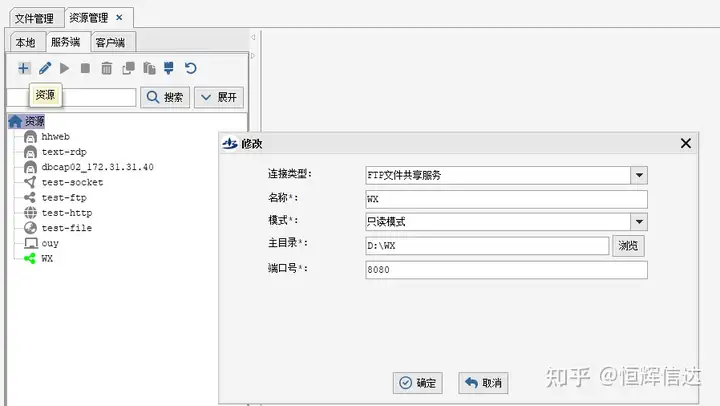Select the test-socket resource
Viewport: 720px width, 406px height.
tap(72, 182)
